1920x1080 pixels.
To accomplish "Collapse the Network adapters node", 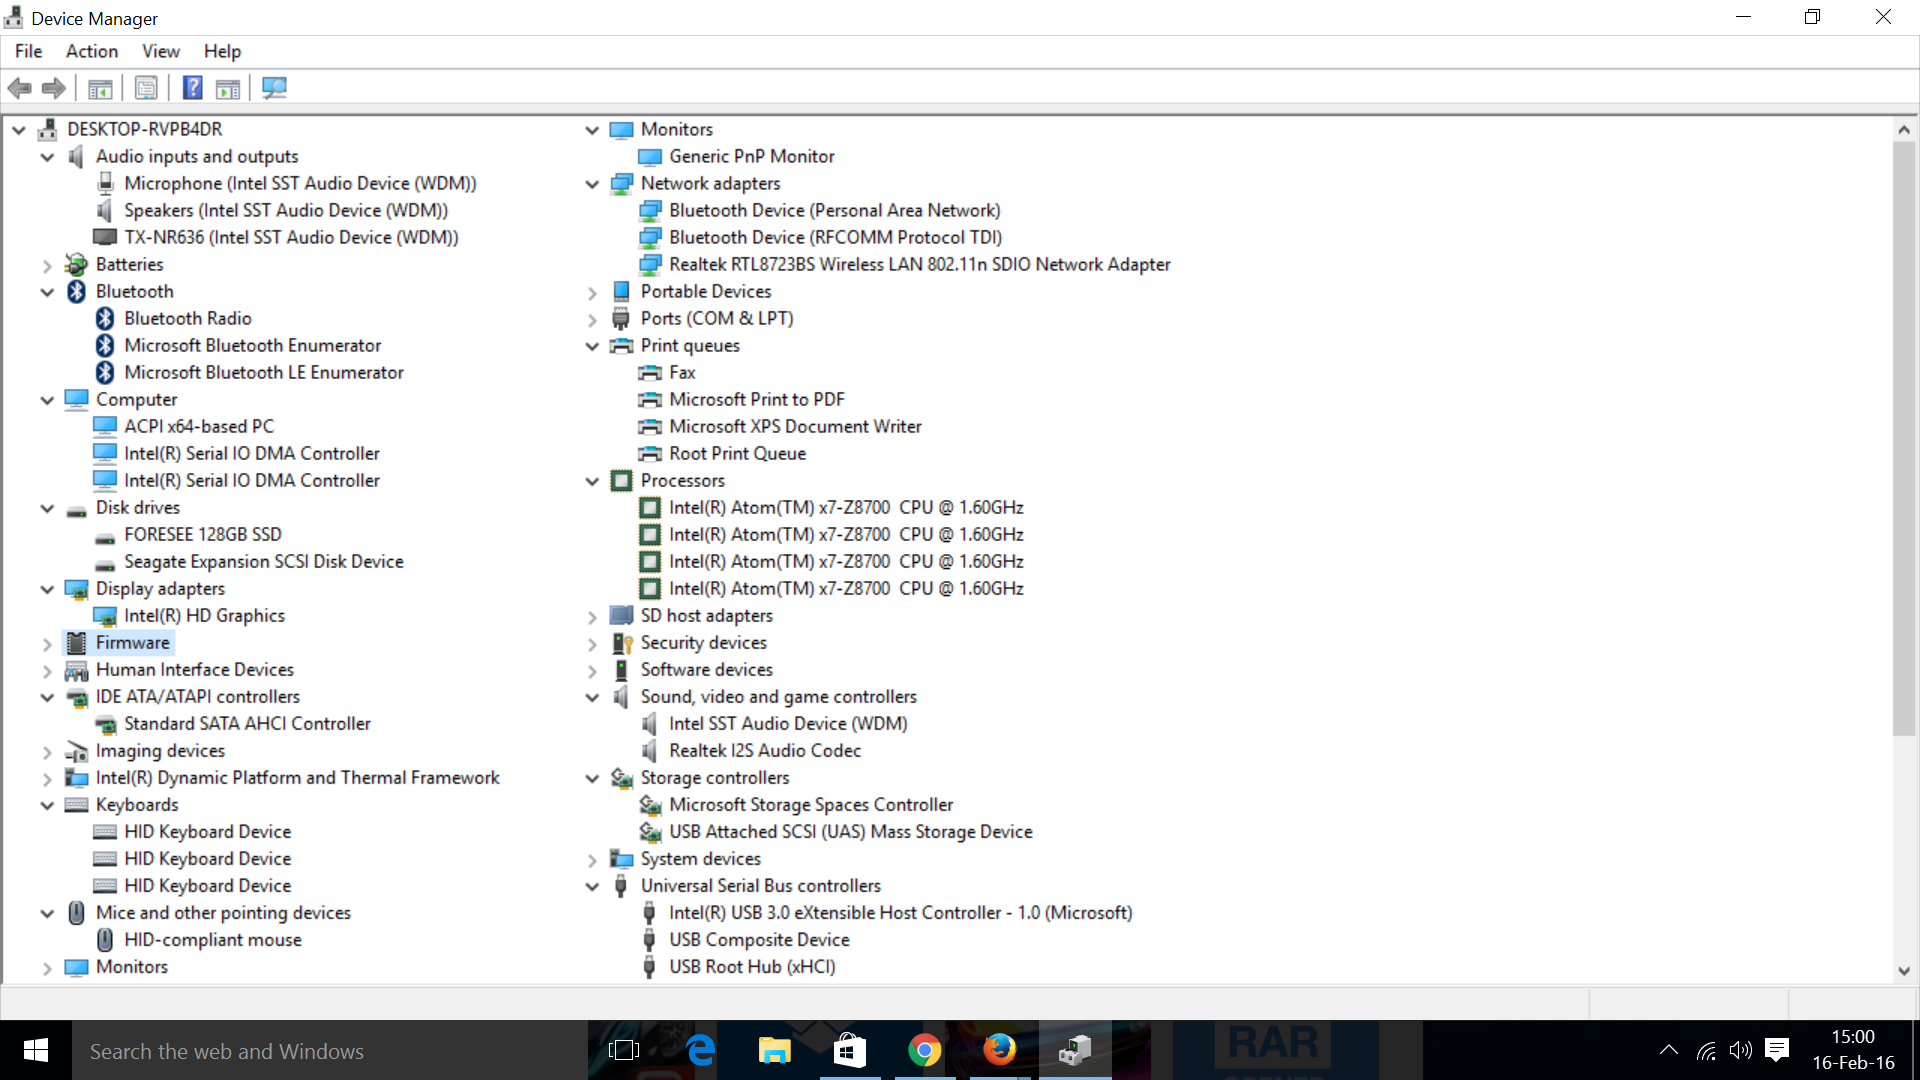I will click(x=592, y=184).
